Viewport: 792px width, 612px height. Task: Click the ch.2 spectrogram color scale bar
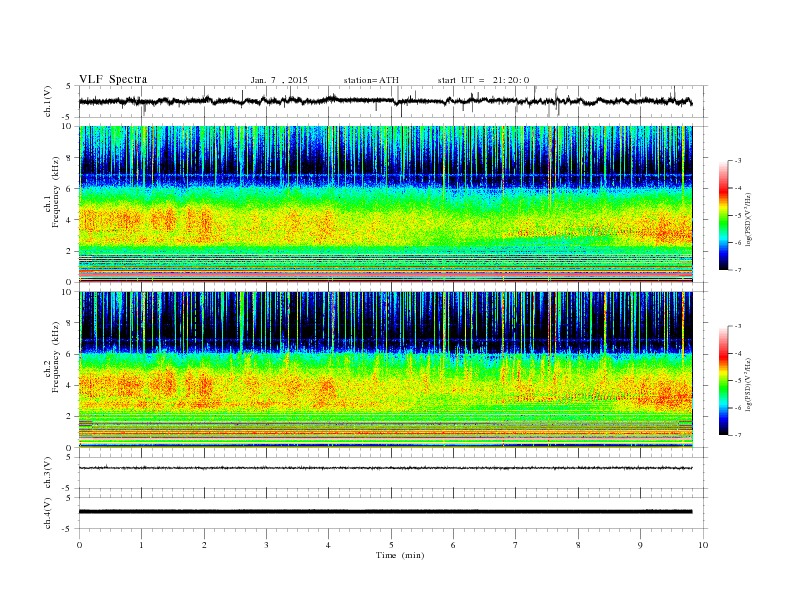[723, 380]
